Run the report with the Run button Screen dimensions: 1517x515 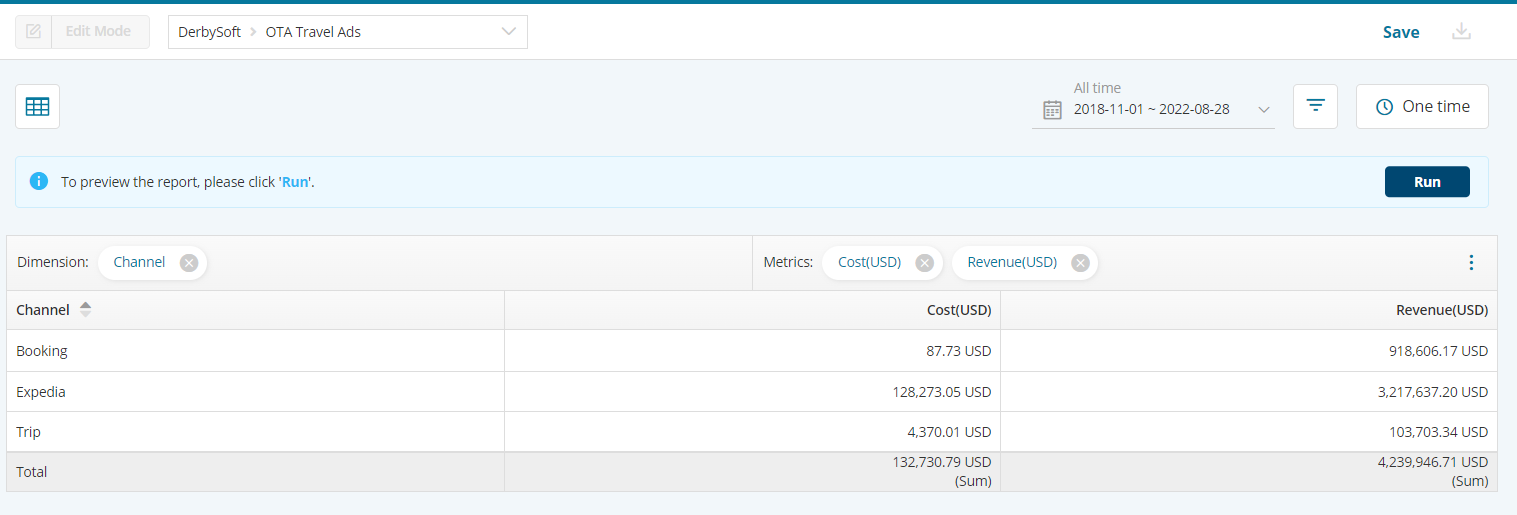[1427, 182]
